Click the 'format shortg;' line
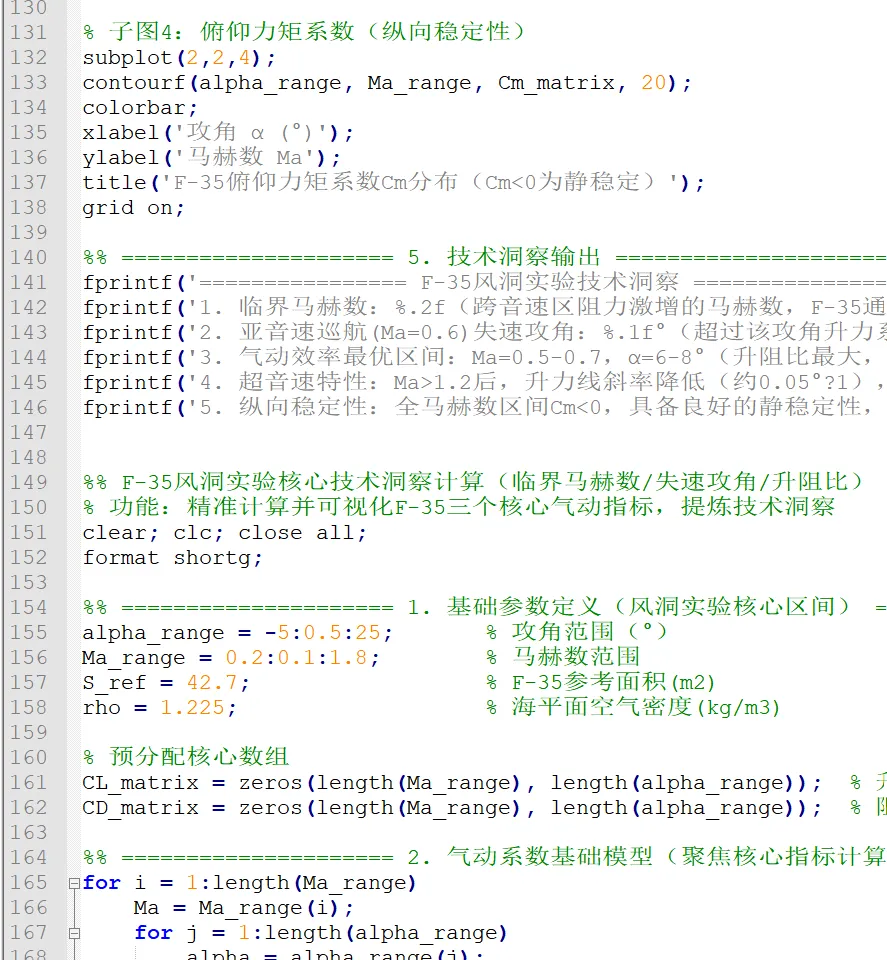The image size is (887, 960). [x=172, y=558]
